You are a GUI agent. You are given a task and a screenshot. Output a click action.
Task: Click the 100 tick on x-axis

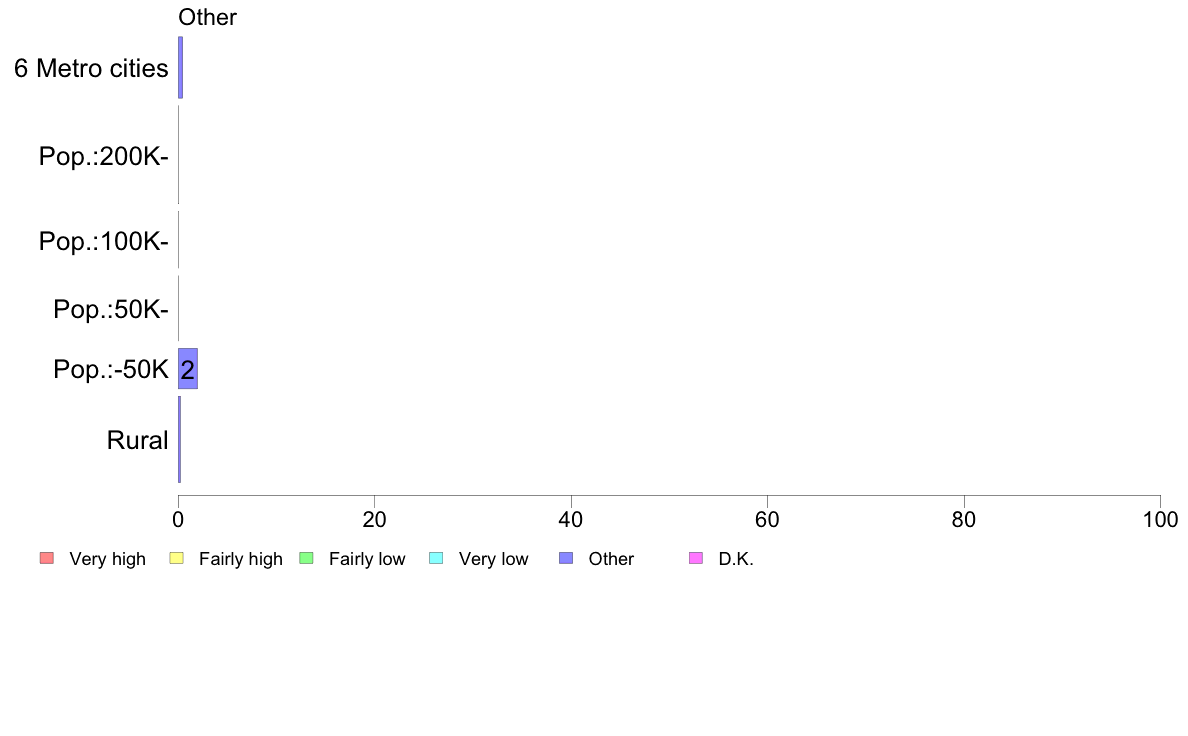click(x=1160, y=519)
